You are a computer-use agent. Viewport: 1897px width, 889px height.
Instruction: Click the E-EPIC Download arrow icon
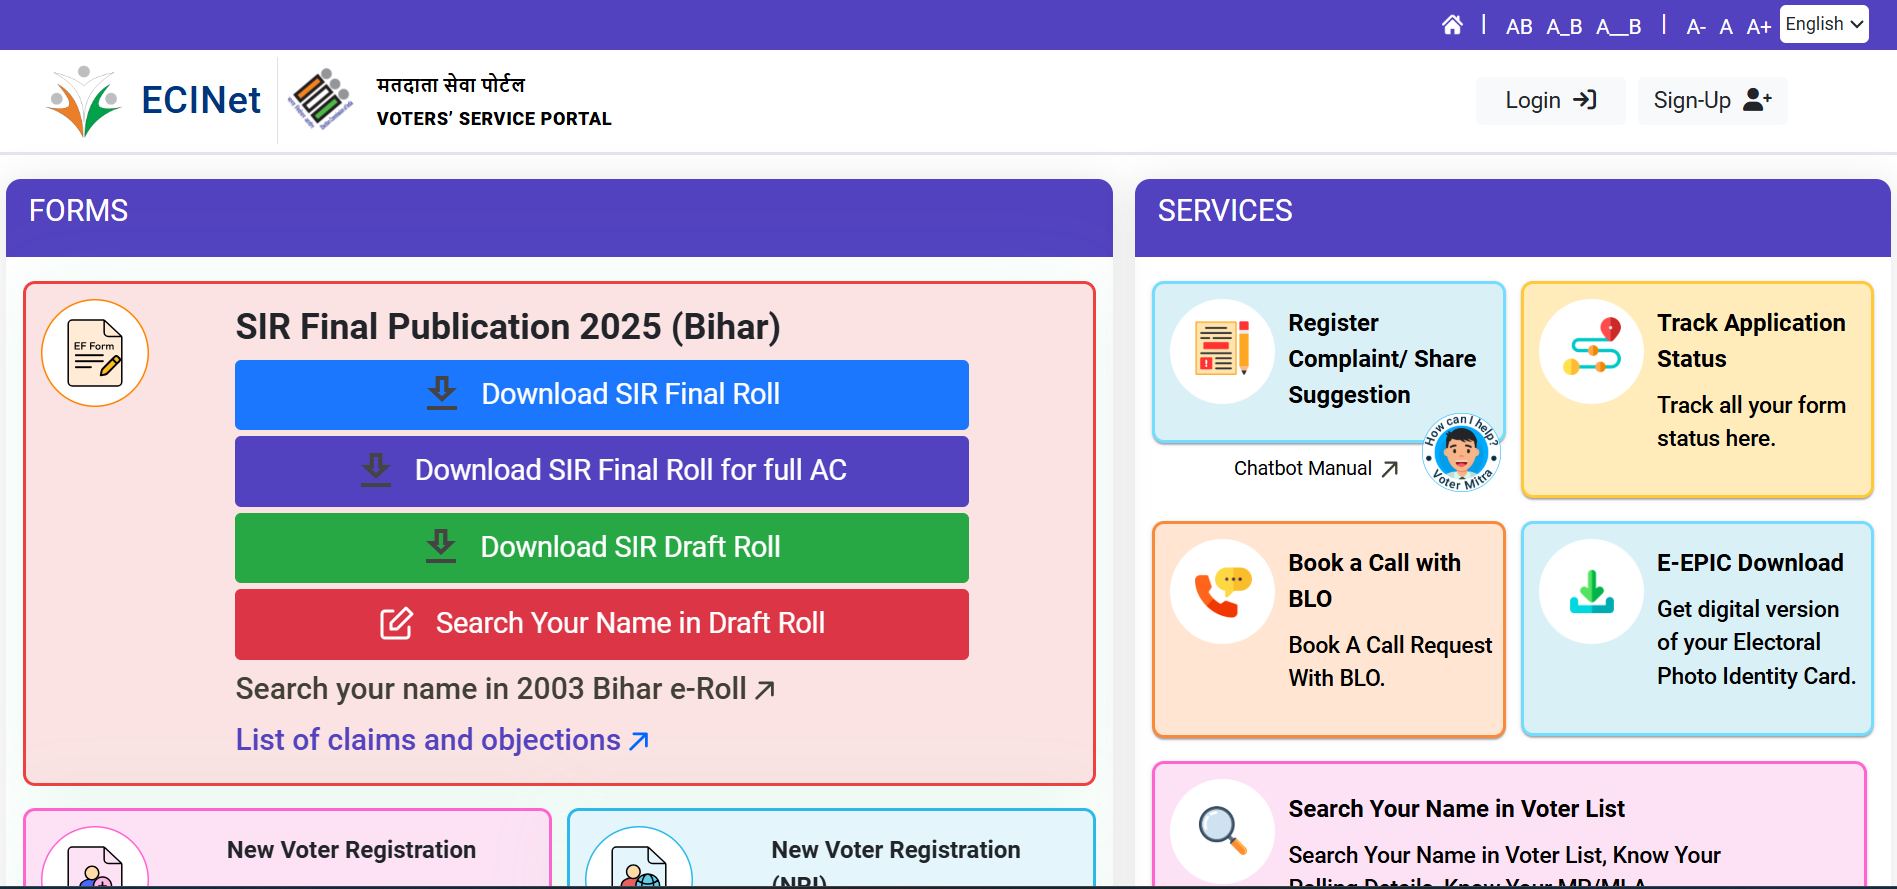click(x=1591, y=591)
